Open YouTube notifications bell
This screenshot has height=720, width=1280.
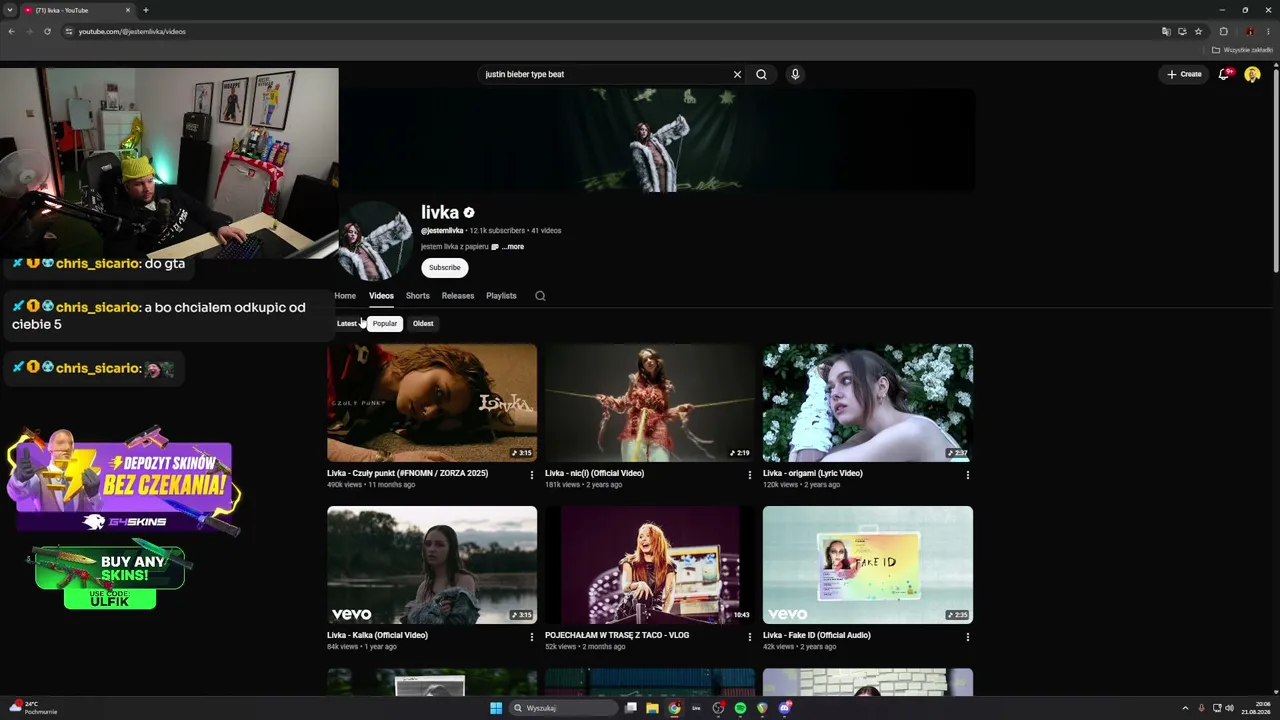(1224, 74)
